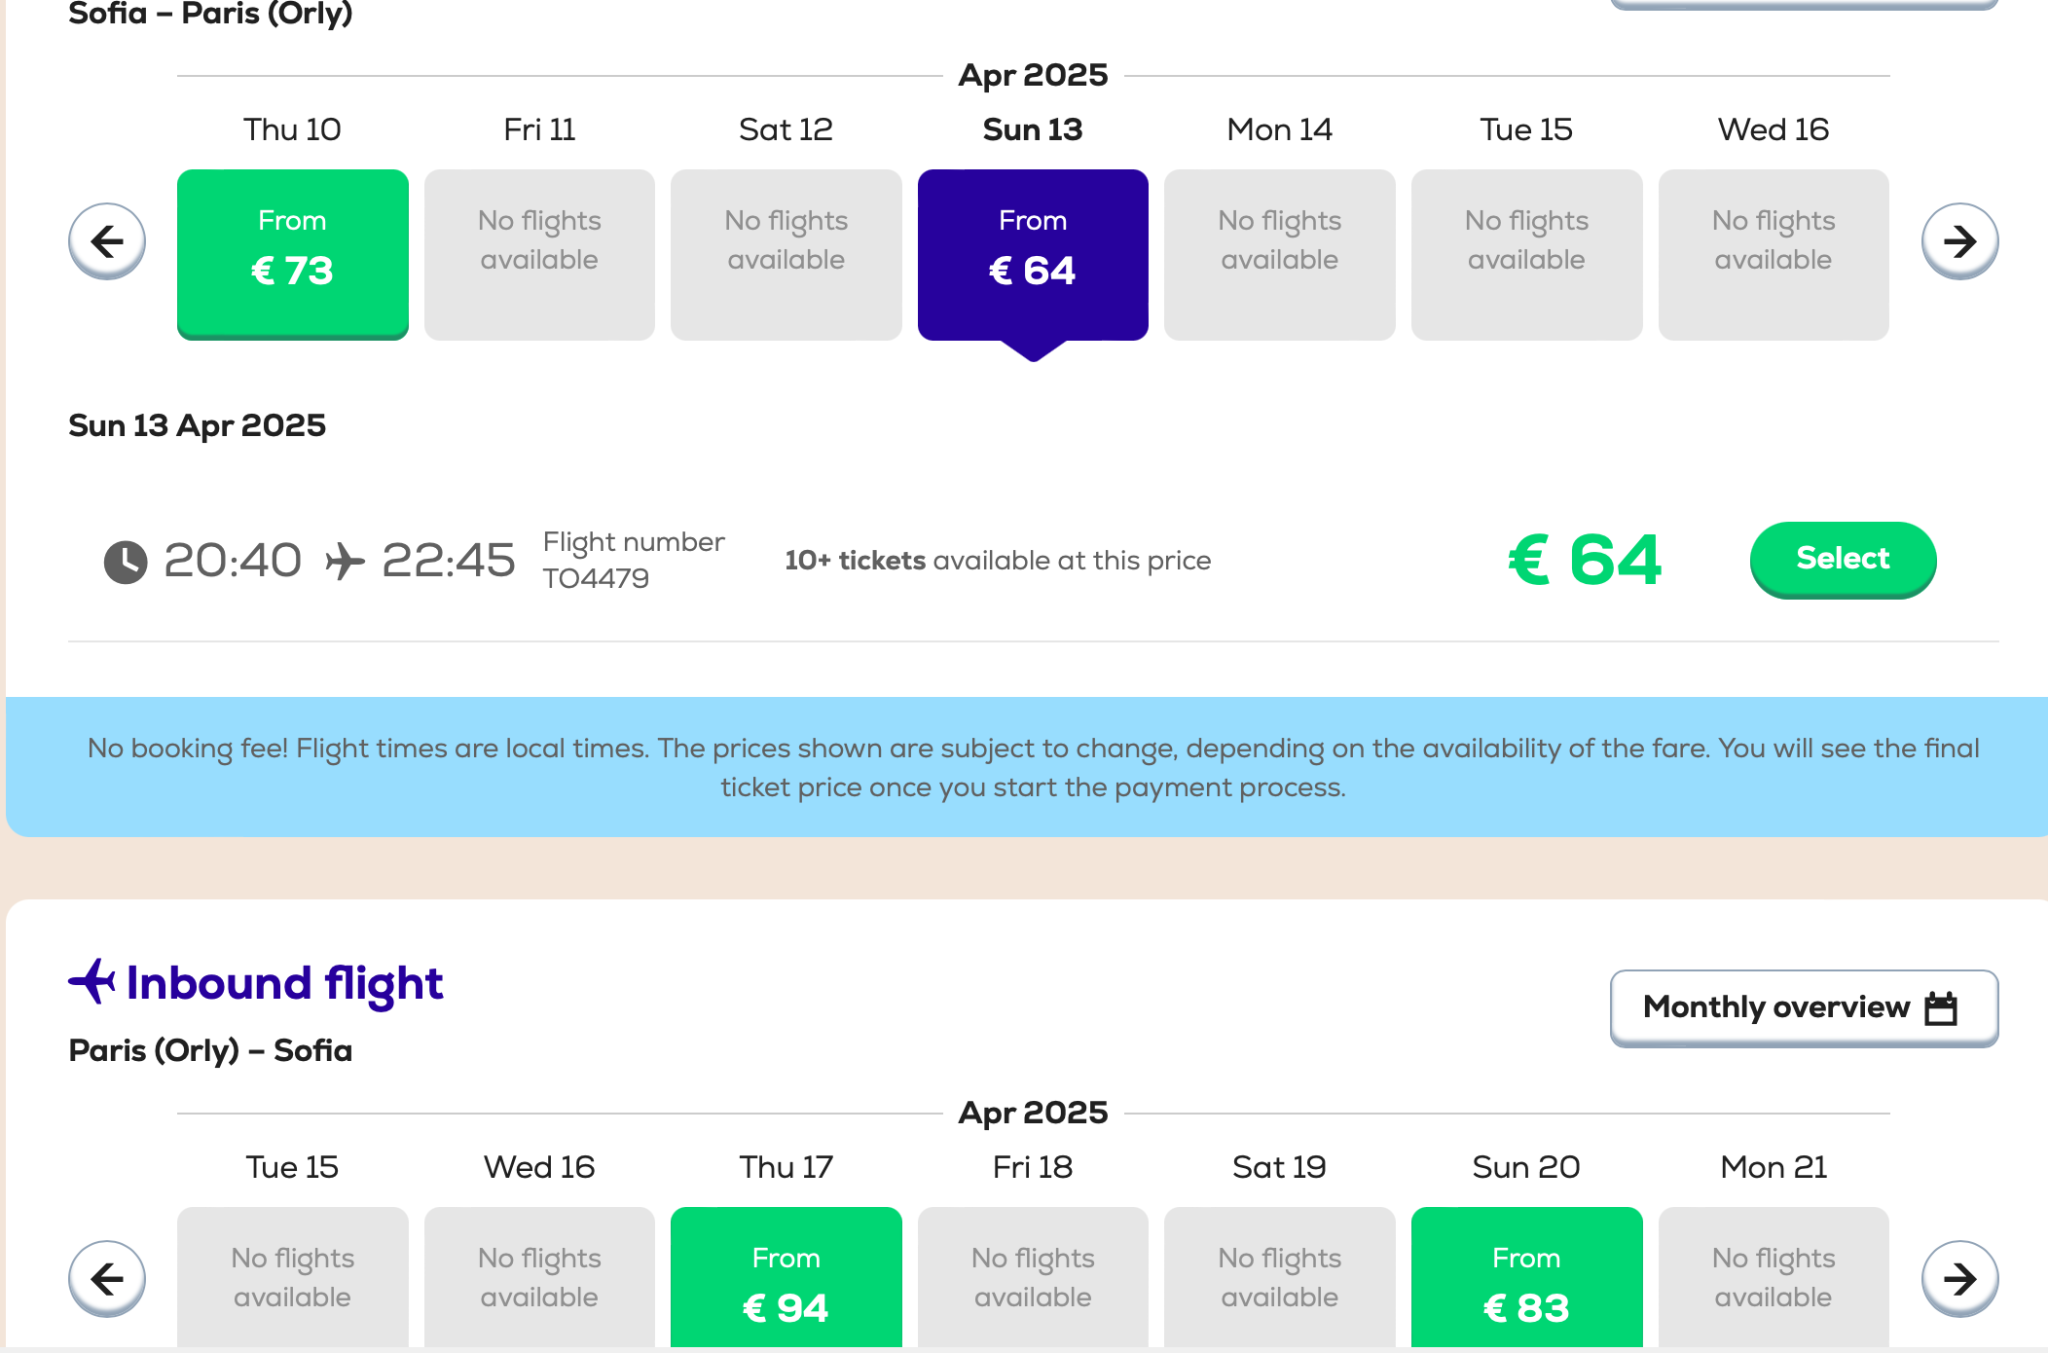Click the Inbound flight plane icon
The height and width of the screenshot is (1353, 2048).
(x=92, y=981)
